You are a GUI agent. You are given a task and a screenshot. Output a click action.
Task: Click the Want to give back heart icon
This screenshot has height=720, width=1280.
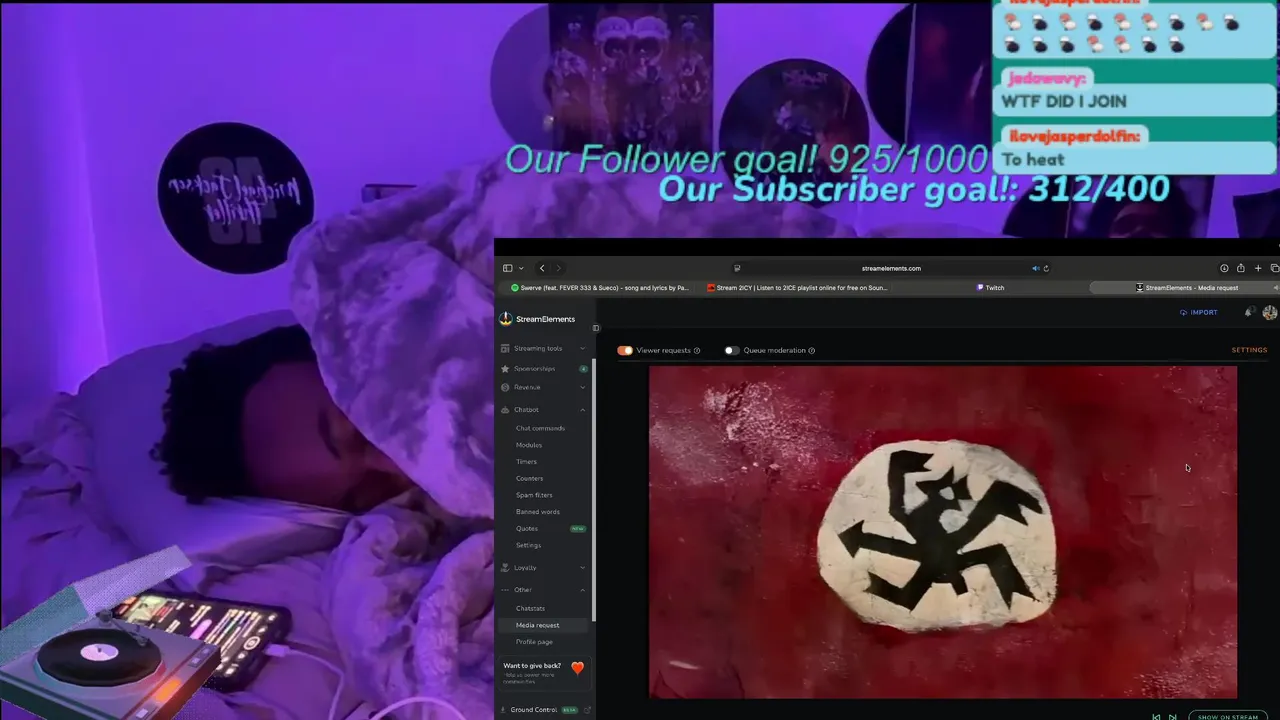(577, 668)
